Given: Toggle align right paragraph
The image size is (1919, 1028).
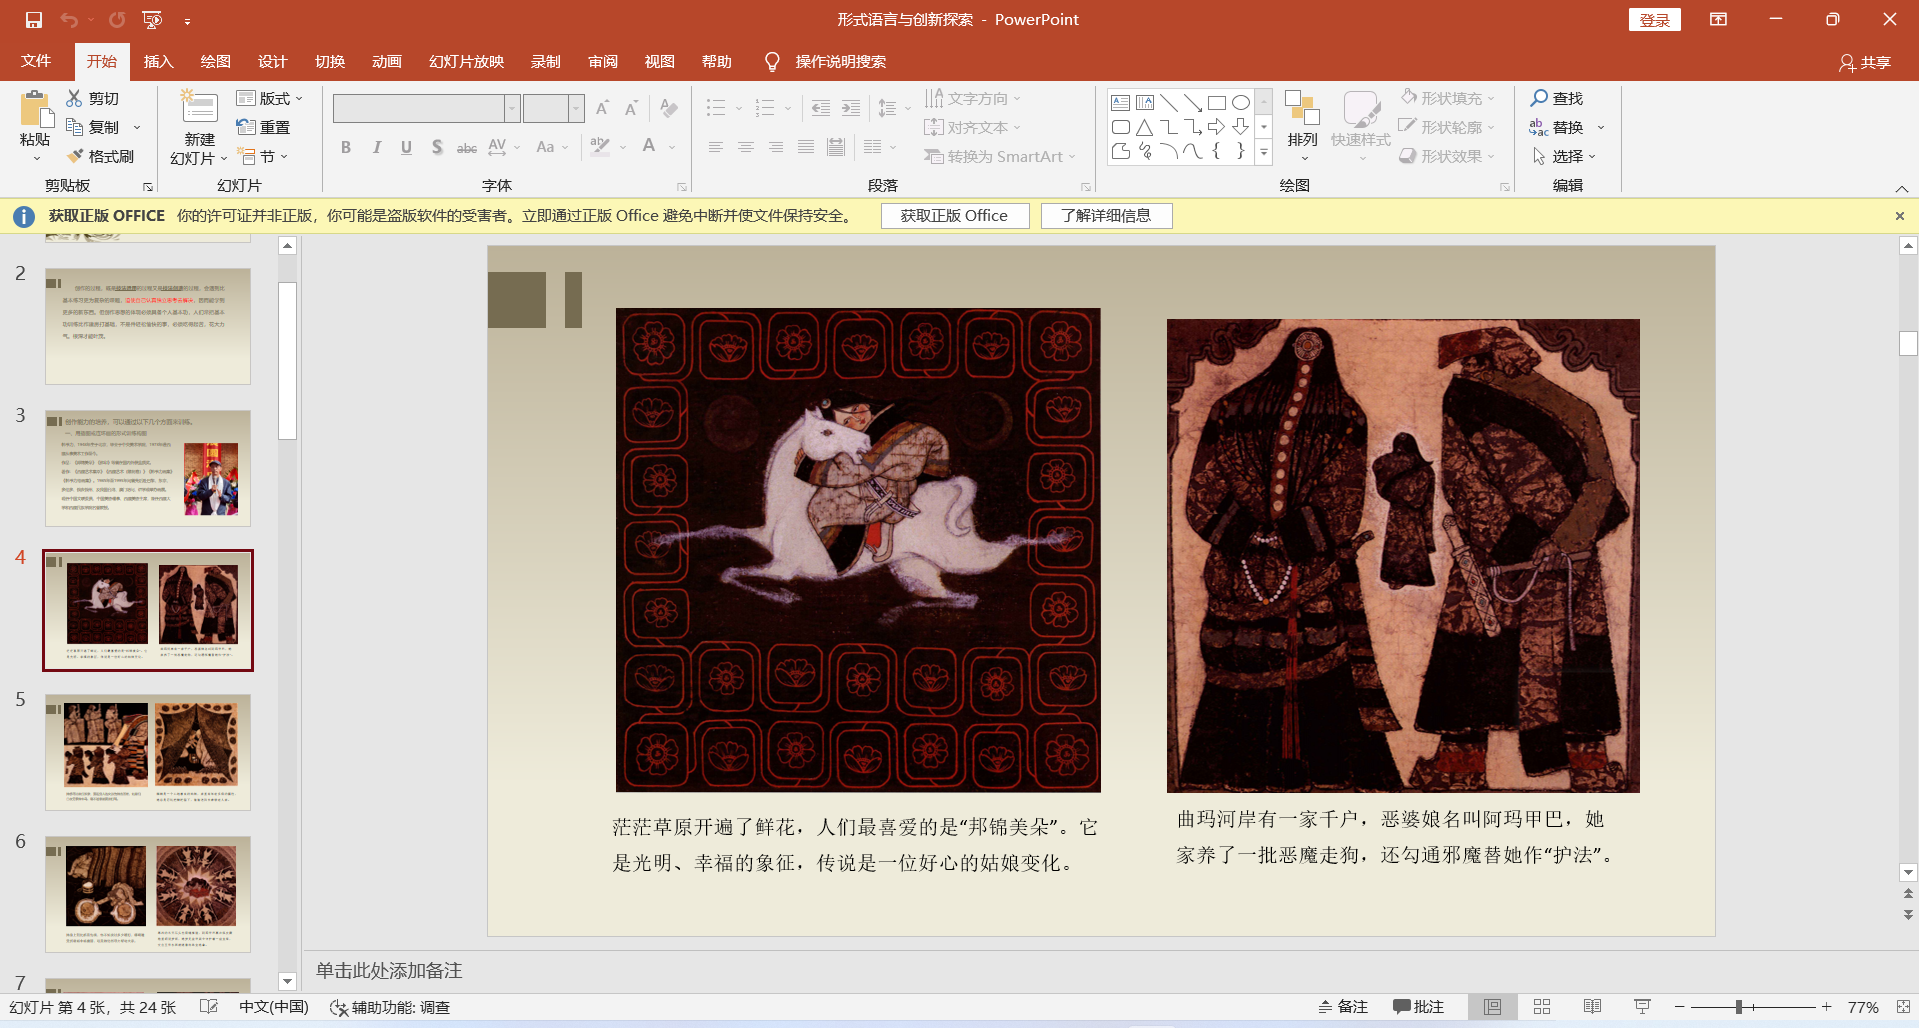Looking at the screenshot, I should 776,147.
